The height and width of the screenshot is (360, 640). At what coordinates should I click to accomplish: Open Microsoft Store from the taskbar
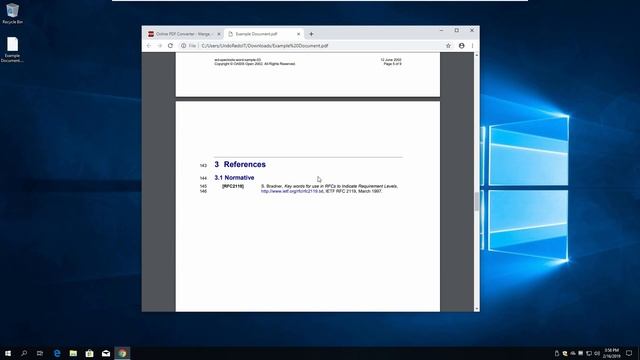pyautogui.click(x=89, y=353)
